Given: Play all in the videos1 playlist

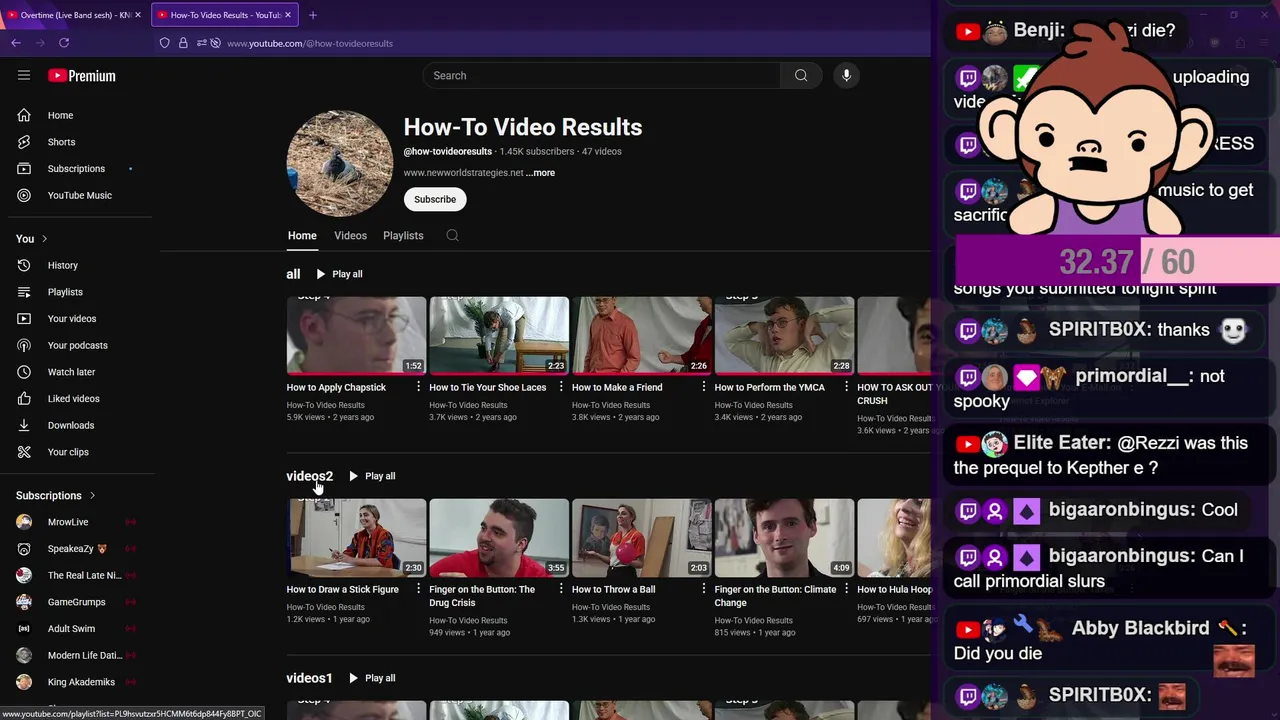Looking at the screenshot, I should point(372,678).
